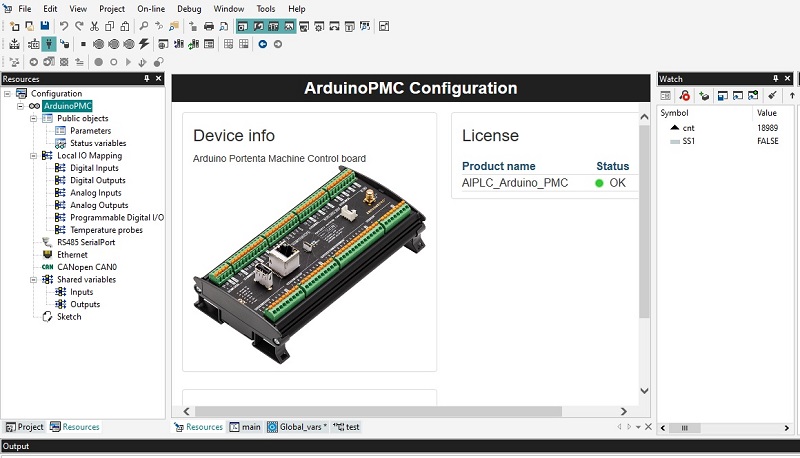Collapse the Configuration tree node

tap(7, 94)
